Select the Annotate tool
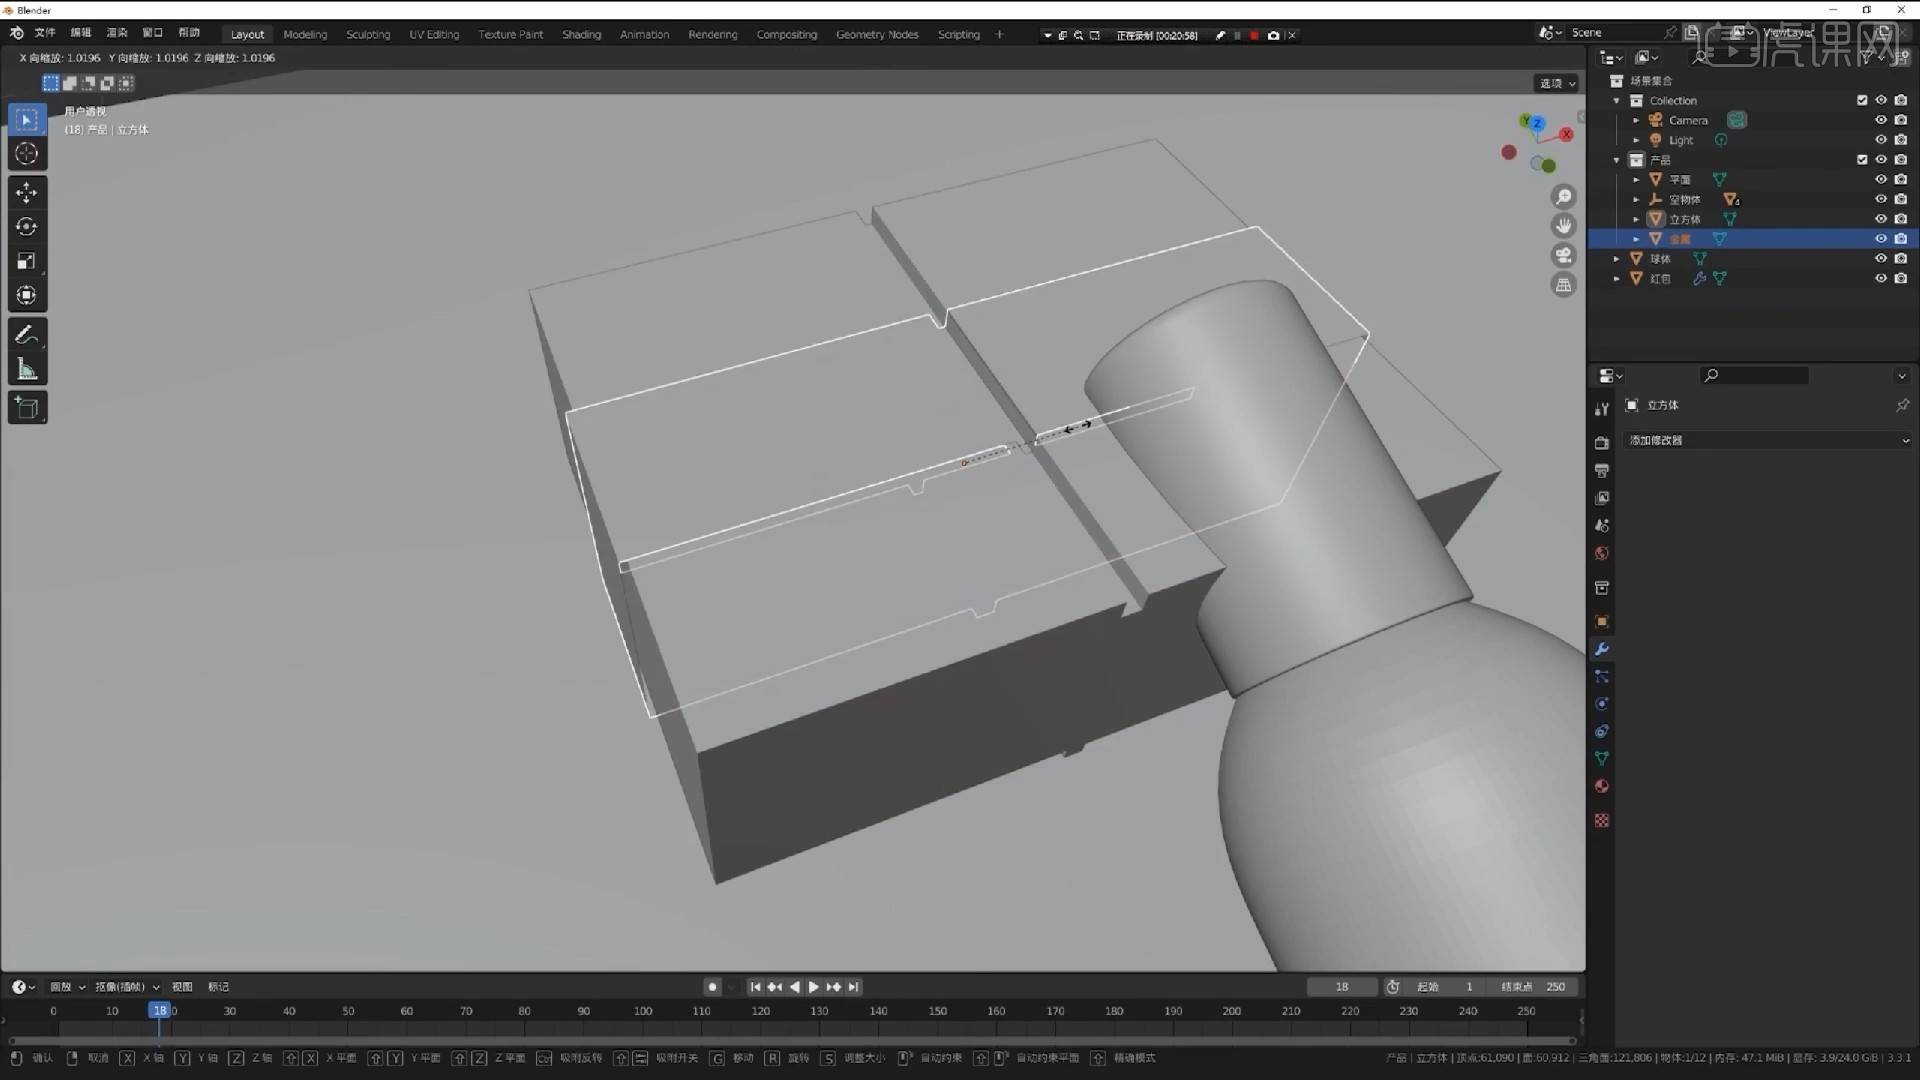This screenshot has height=1080, width=1920. point(27,335)
